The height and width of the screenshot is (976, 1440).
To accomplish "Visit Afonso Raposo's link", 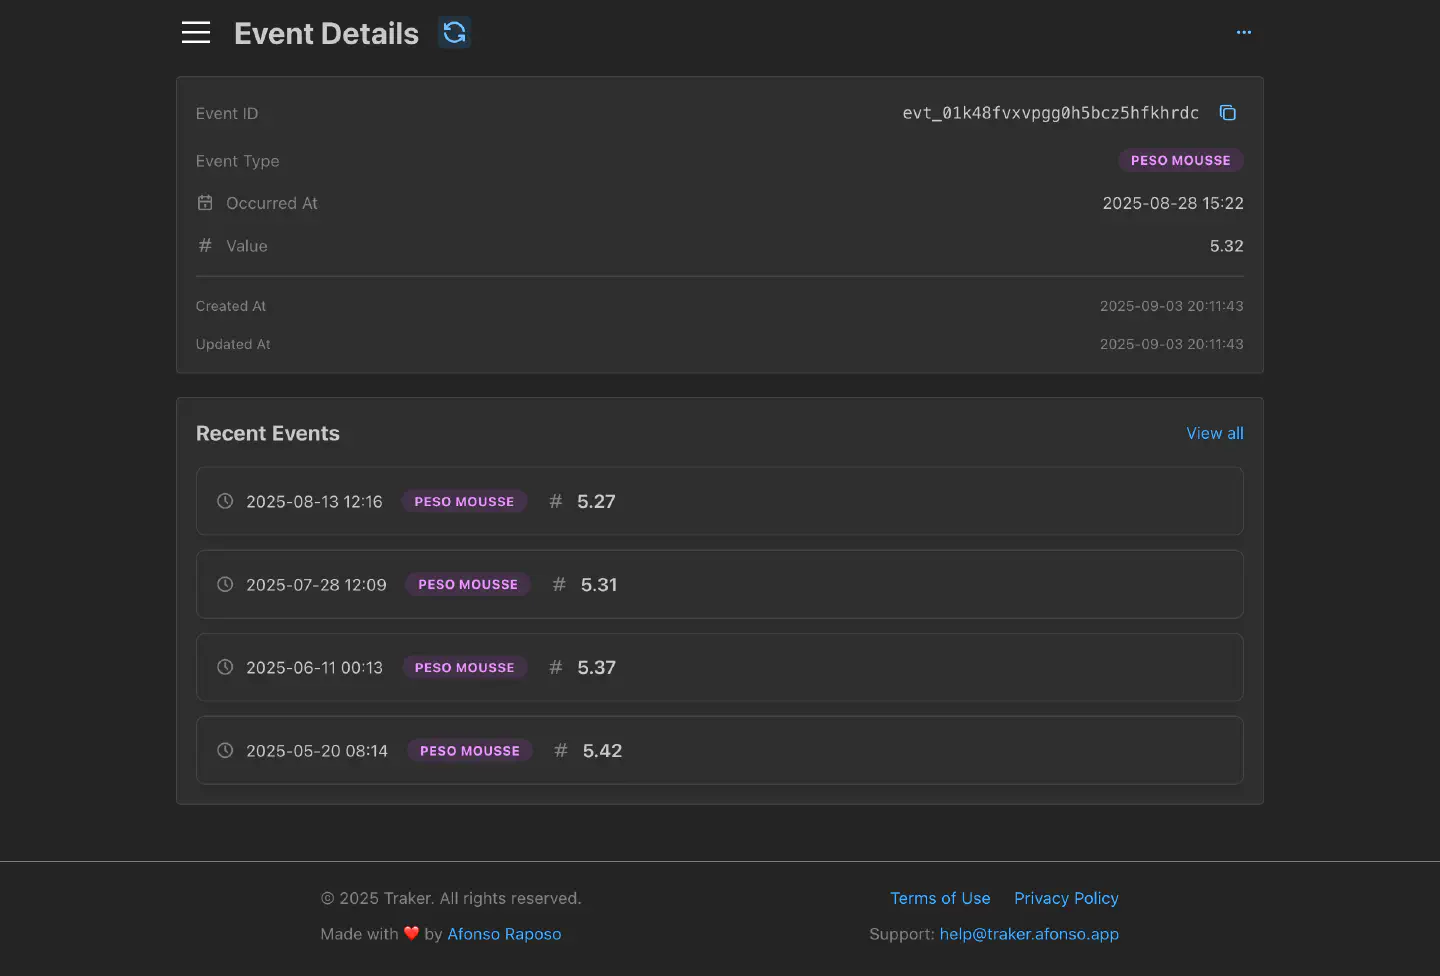I will (x=504, y=934).
